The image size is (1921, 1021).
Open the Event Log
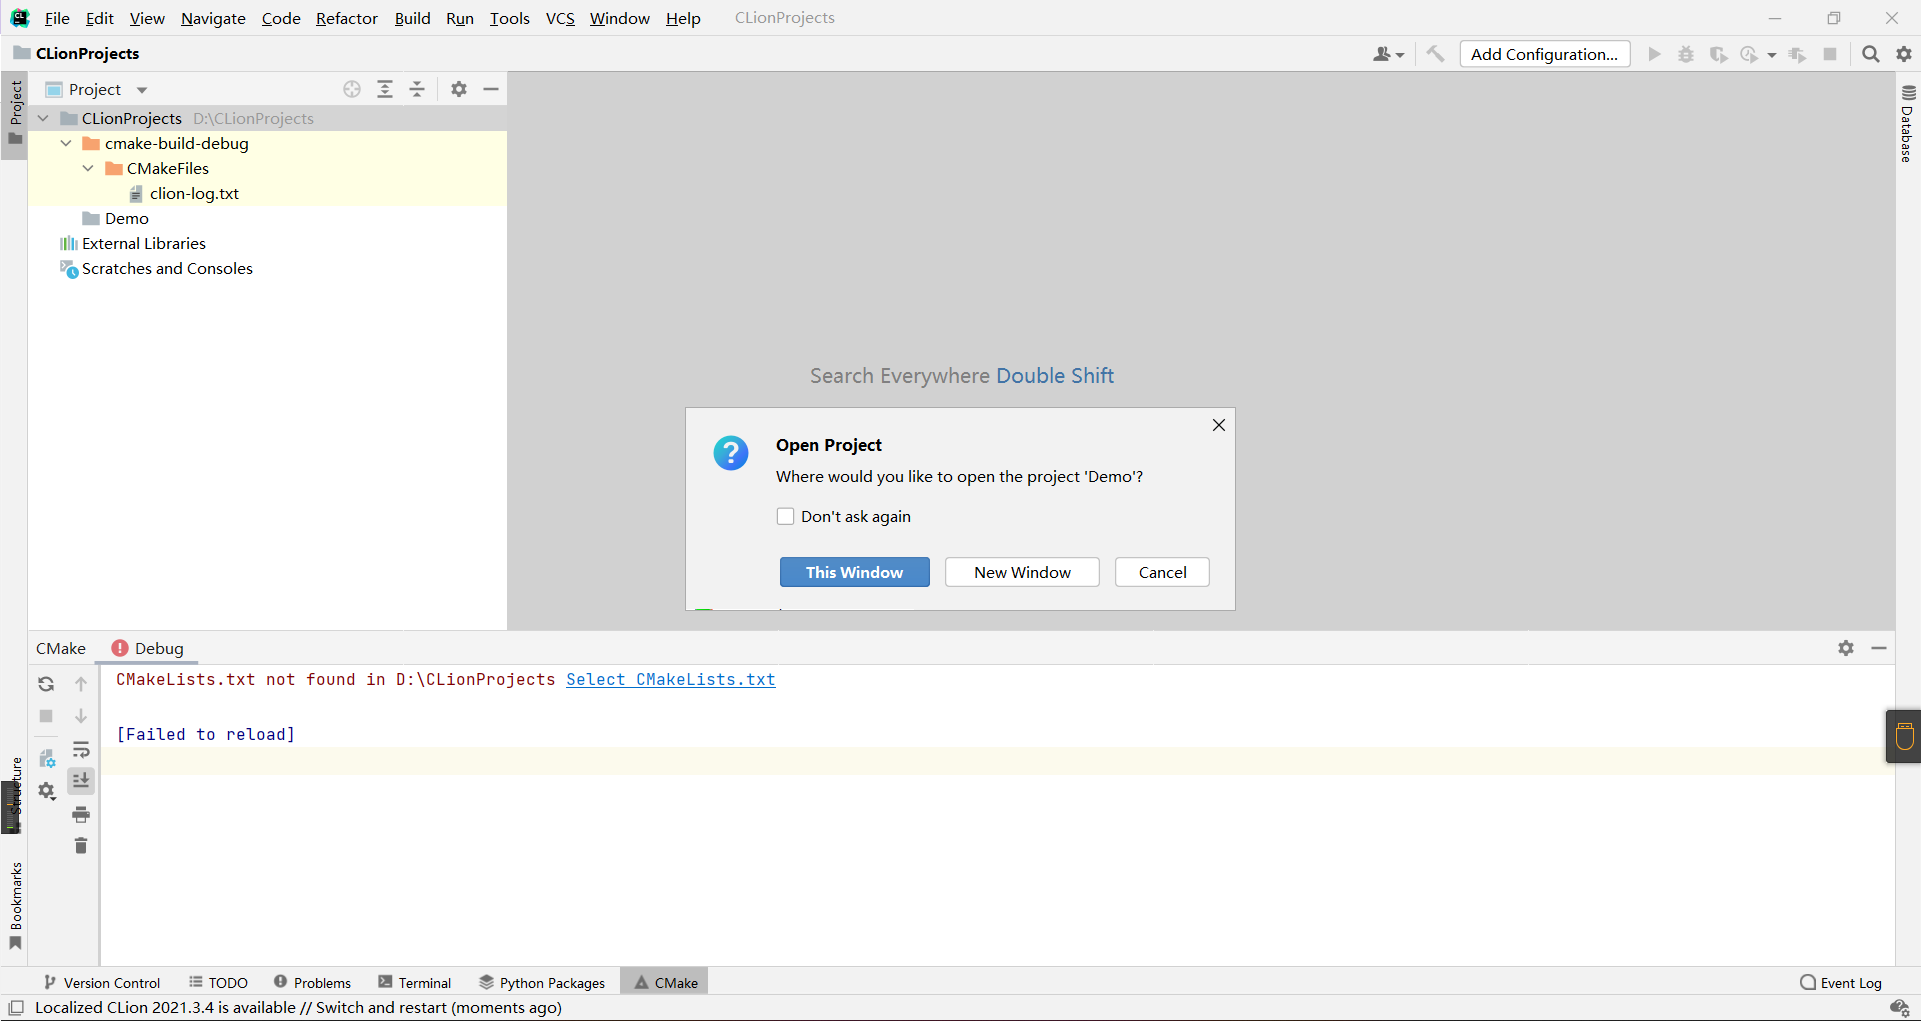1841,983
